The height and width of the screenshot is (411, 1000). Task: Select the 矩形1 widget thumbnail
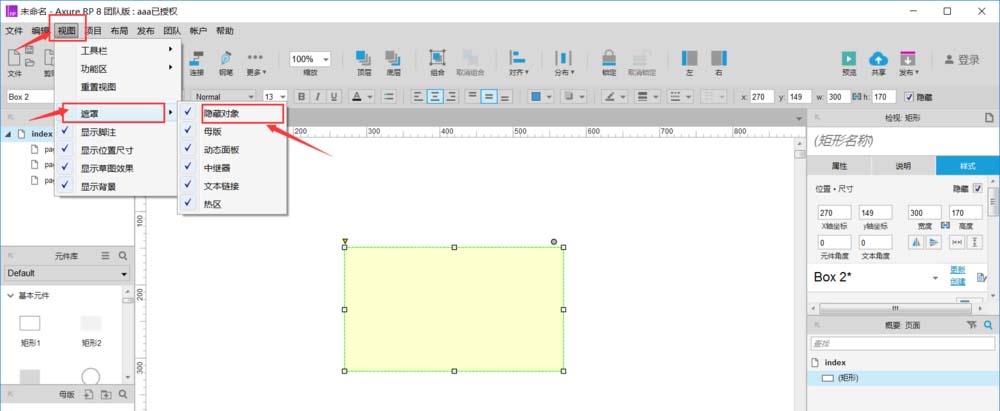pos(29,323)
